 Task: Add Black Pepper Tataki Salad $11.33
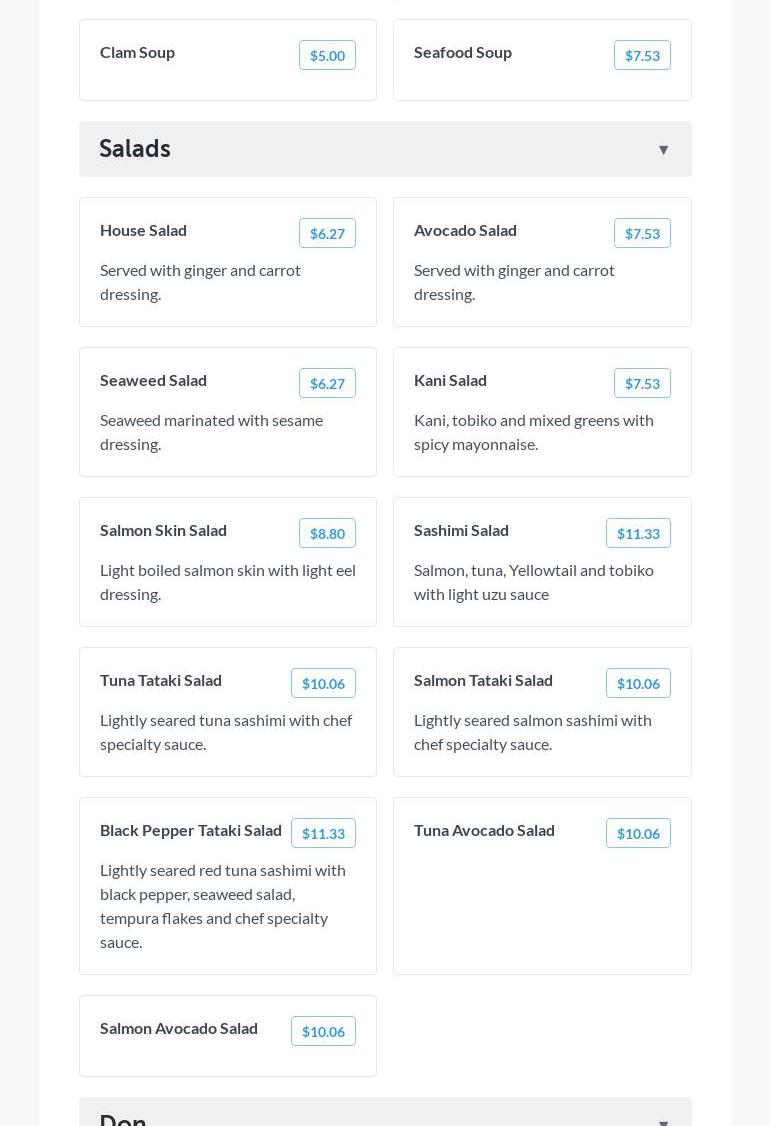tap(323, 834)
